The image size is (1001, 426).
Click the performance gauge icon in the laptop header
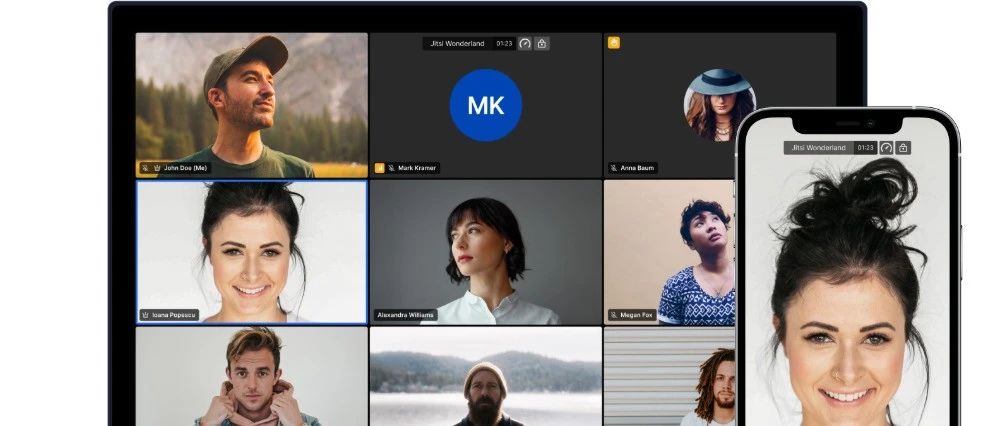[525, 43]
